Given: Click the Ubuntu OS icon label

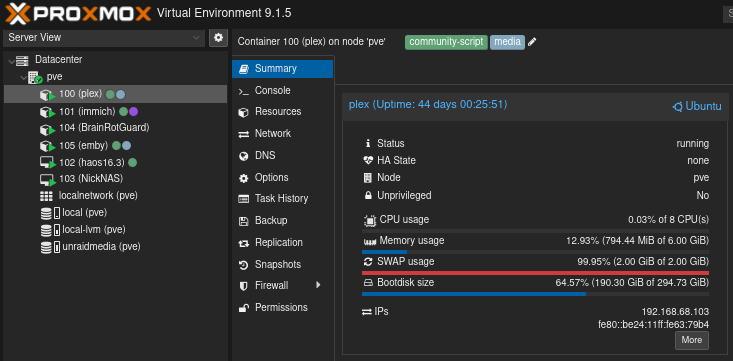Looking at the screenshot, I should pos(697,107).
